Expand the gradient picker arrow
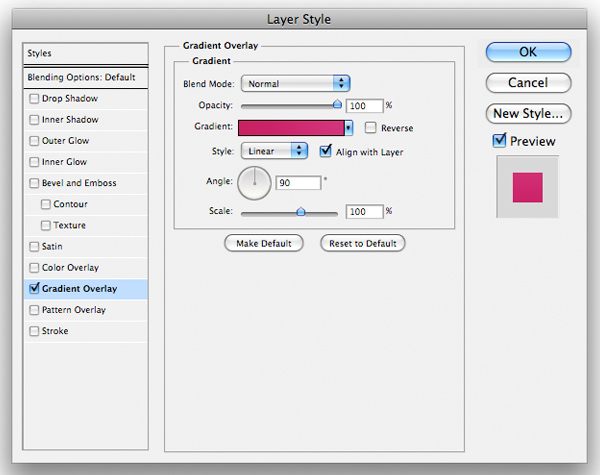 pos(348,128)
